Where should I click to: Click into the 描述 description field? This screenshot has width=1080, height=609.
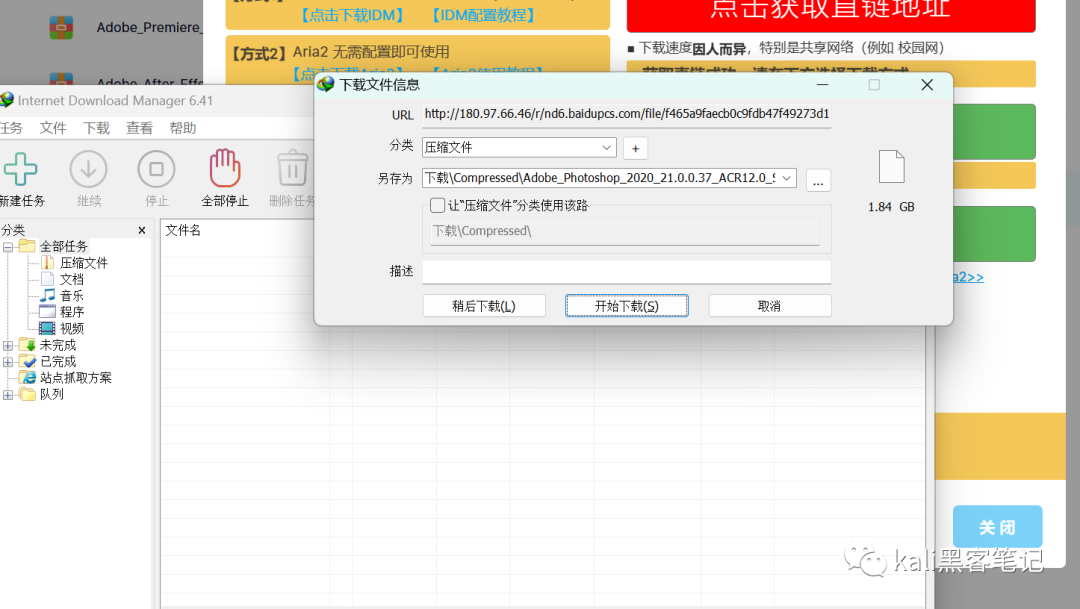click(x=627, y=271)
